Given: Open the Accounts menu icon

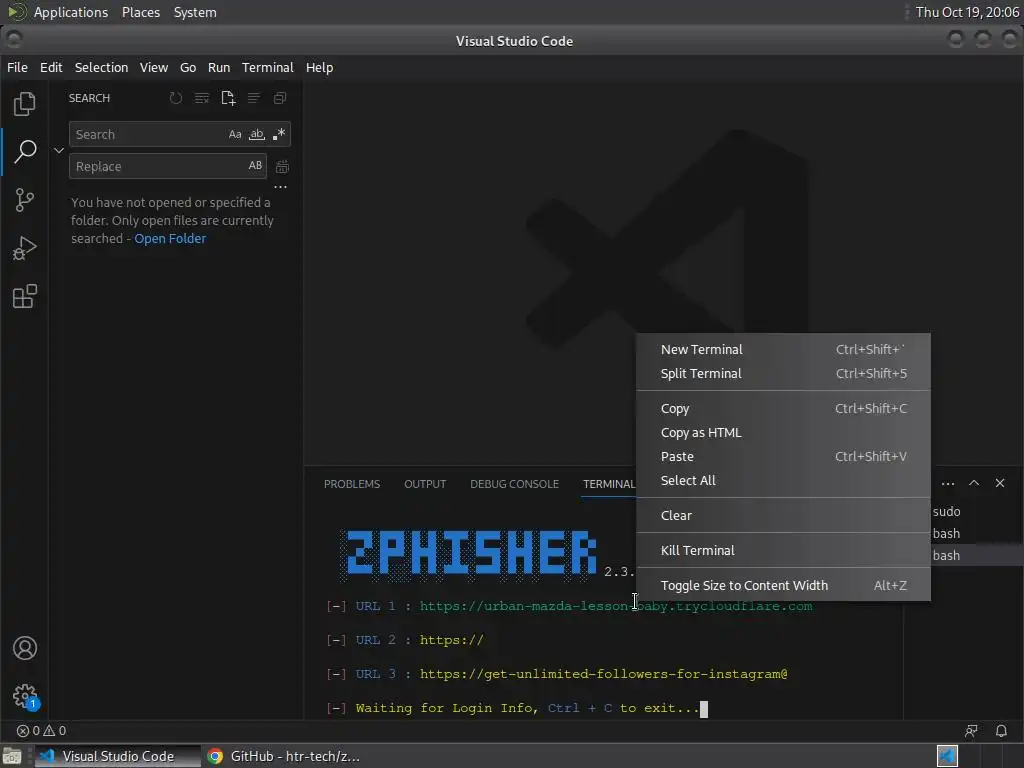Looking at the screenshot, I should click(25, 648).
